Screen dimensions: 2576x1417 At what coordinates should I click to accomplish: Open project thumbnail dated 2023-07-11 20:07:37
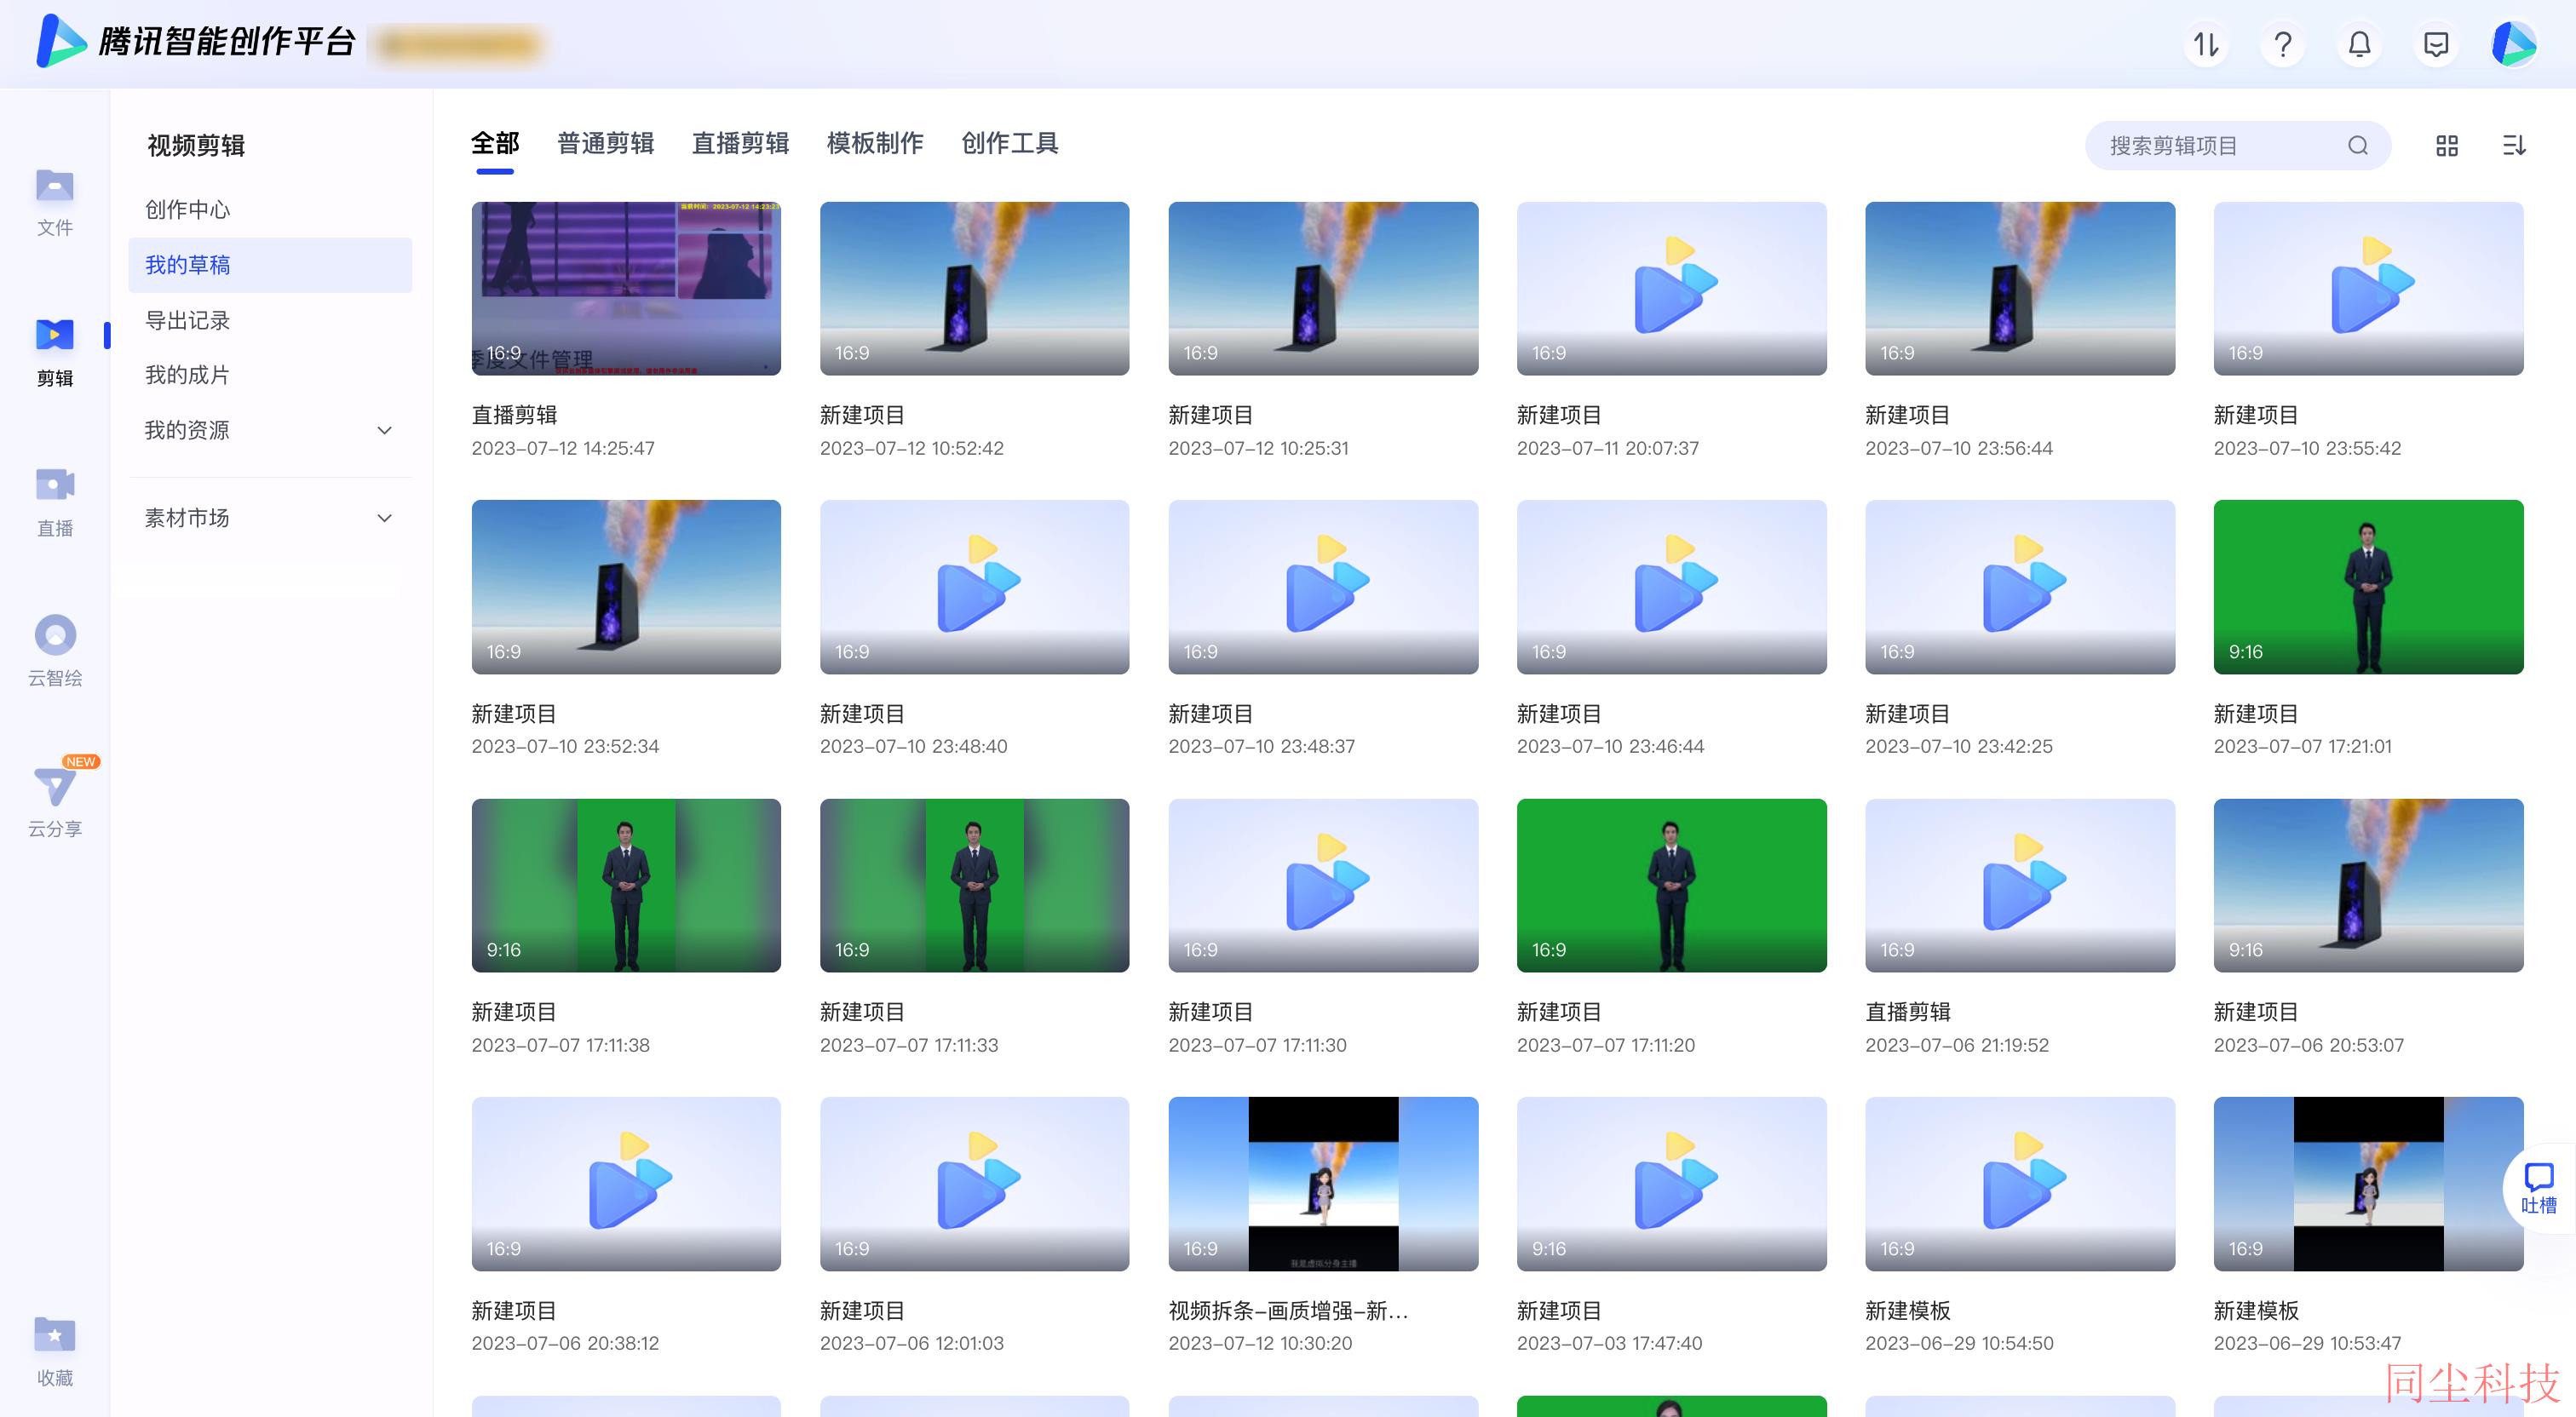coord(1671,289)
